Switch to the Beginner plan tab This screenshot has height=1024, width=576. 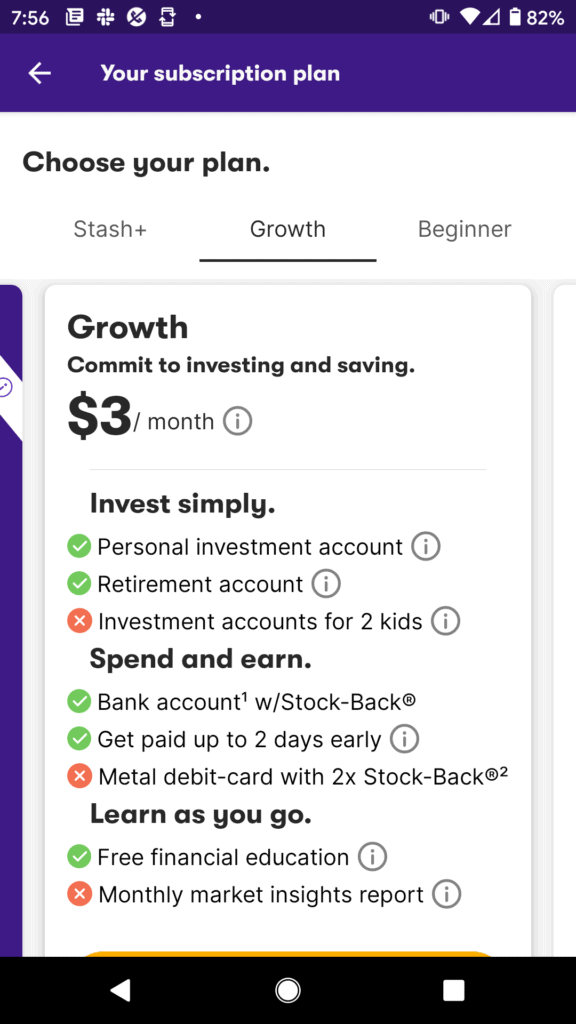pyautogui.click(x=464, y=229)
